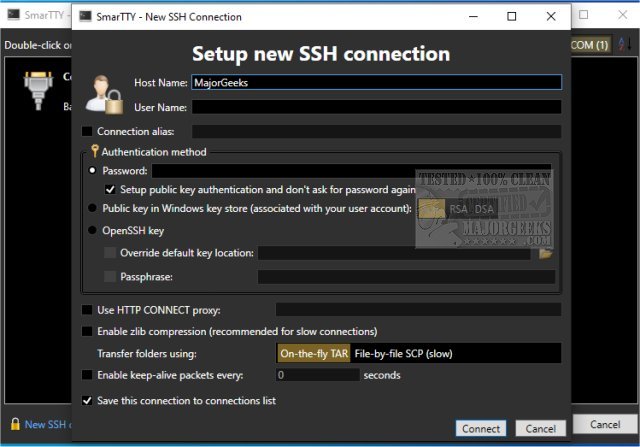Maximize the New SSH Connection dialog

click(511, 16)
